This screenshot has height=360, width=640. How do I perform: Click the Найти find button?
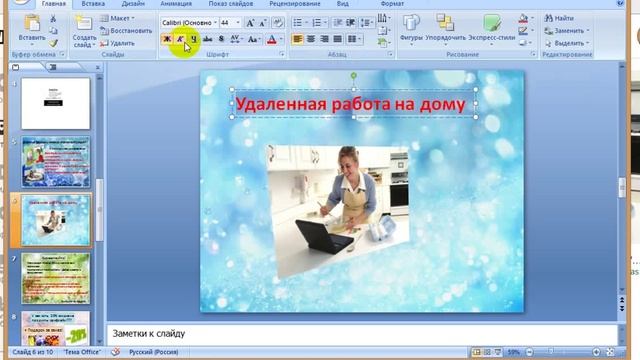pyautogui.click(x=559, y=18)
